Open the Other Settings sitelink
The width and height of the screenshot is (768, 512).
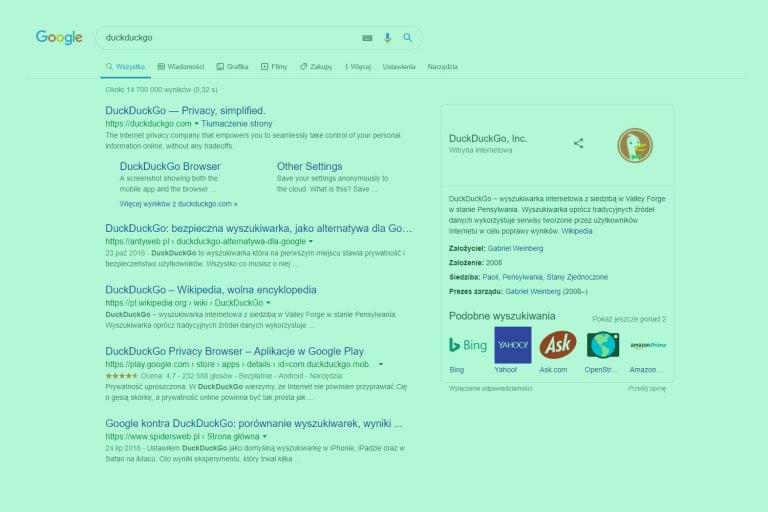310,167
